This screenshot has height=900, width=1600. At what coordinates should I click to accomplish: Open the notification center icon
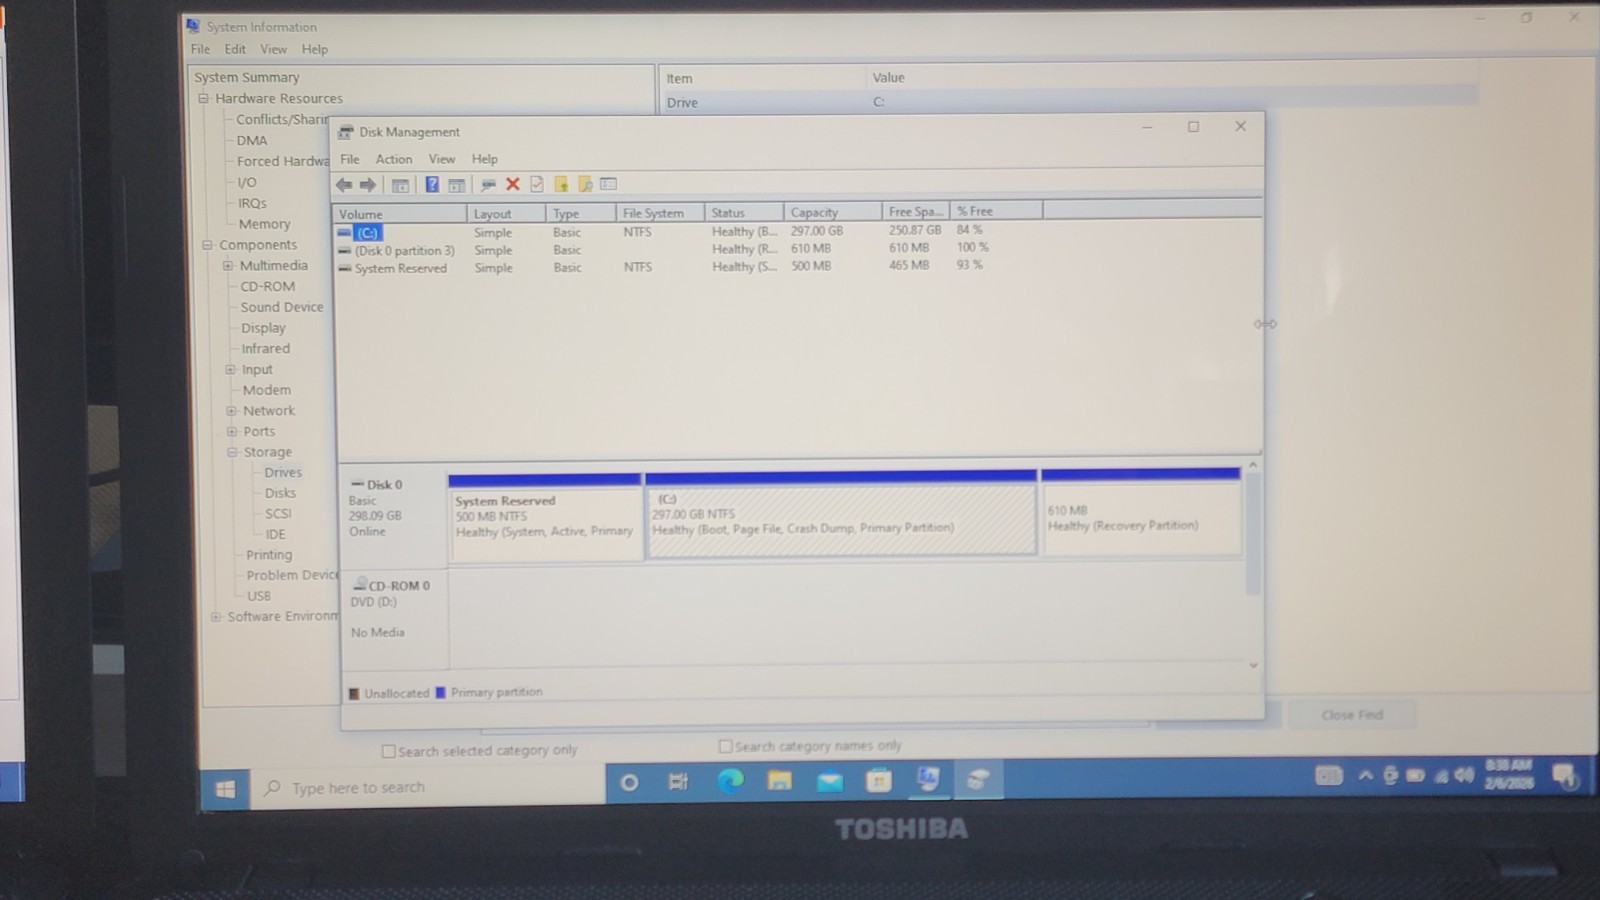(x=1565, y=775)
